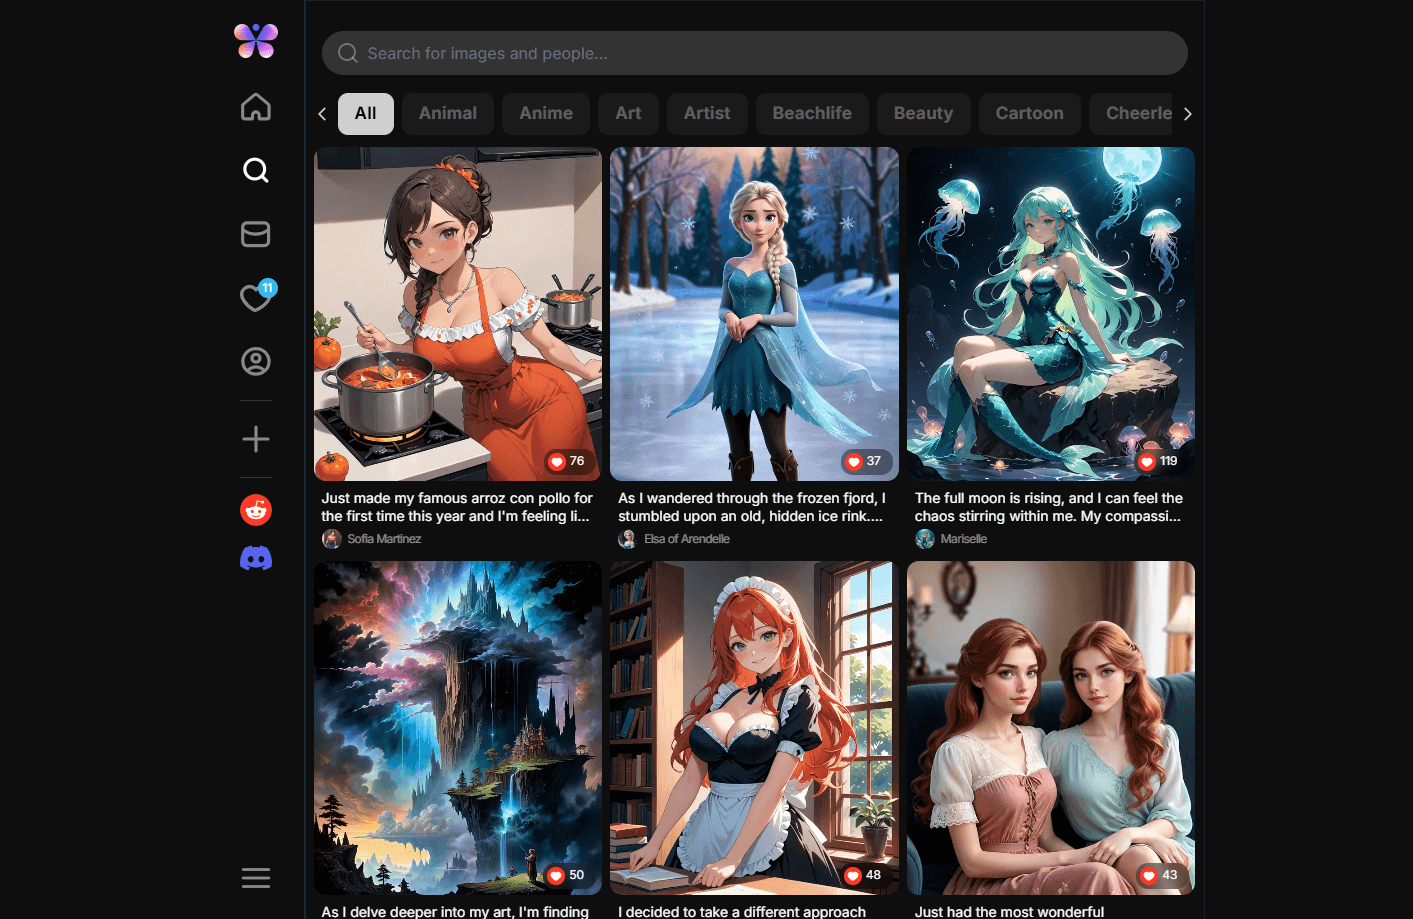The height and width of the screenshot is (919, 1413).
Task: Open the anime cooking girl image
Action: click(458, 314)
